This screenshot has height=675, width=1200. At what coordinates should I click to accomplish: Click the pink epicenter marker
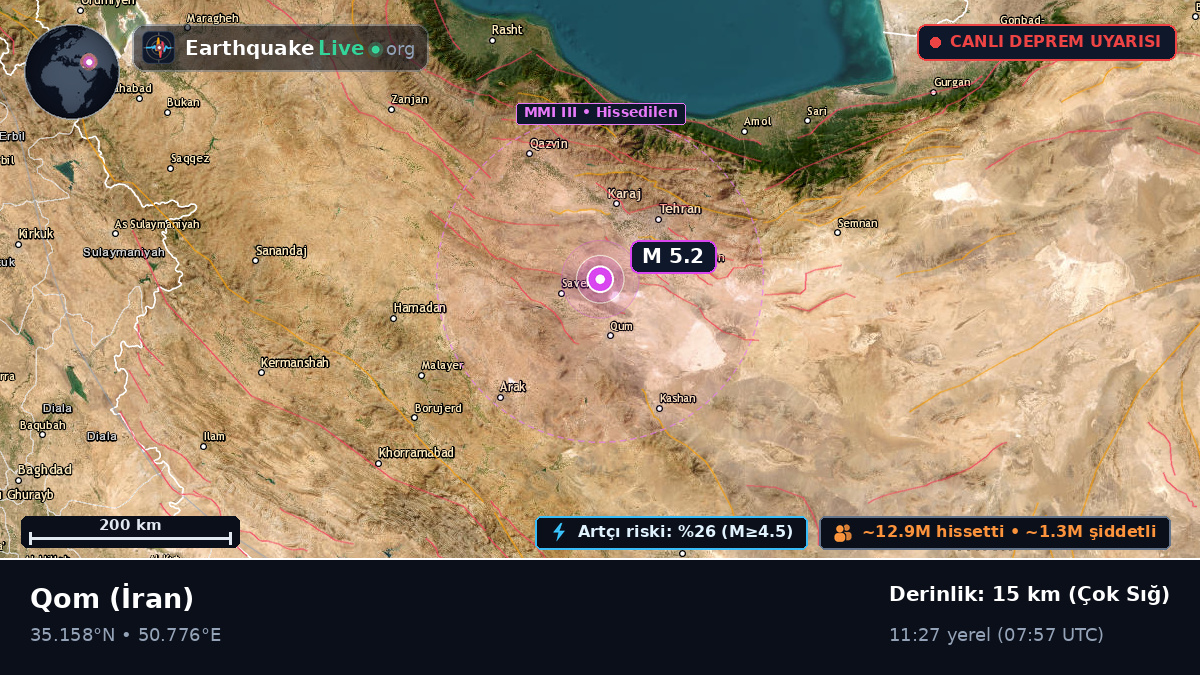(x=600, y=279)
